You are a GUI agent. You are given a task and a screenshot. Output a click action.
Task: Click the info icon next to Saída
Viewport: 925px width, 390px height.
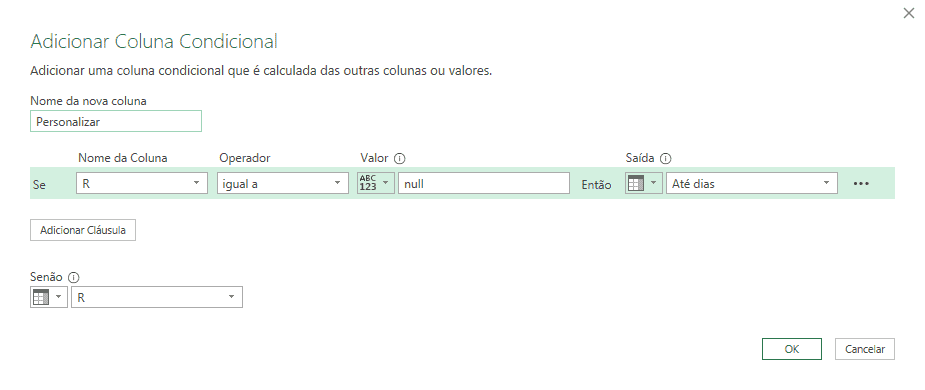[665, 159]
